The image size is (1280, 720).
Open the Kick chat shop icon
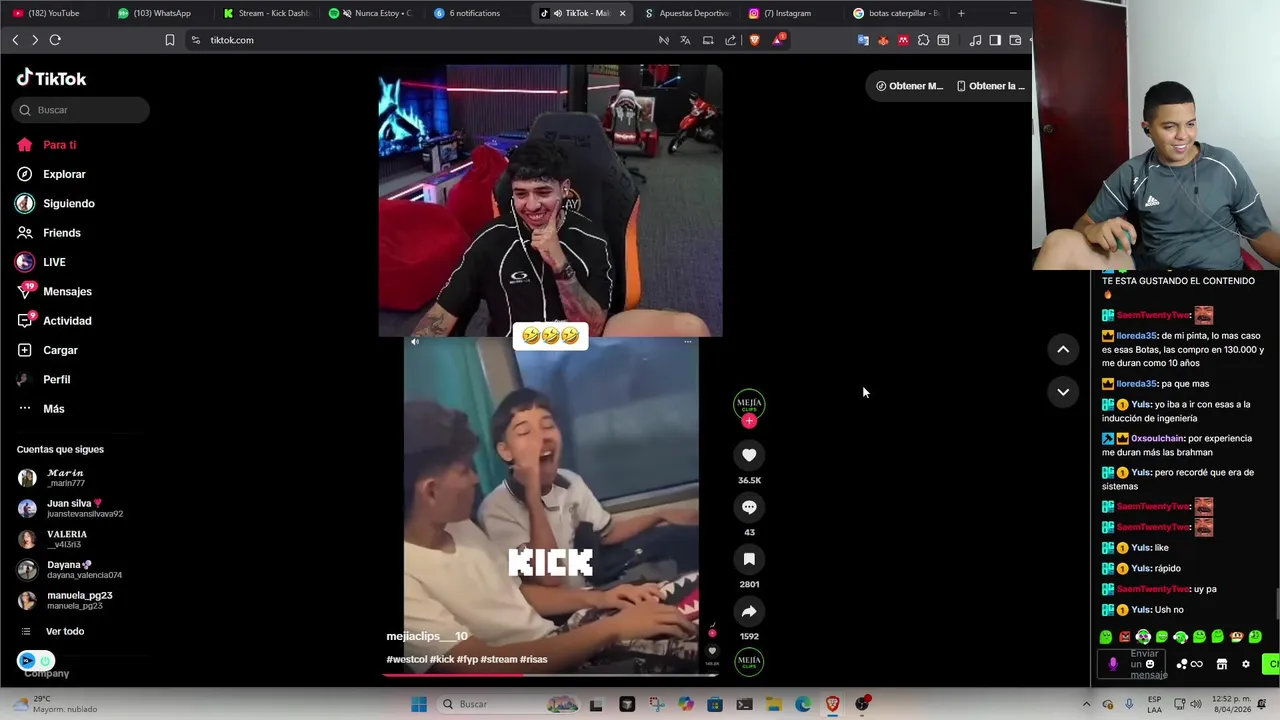[x=1221, y=664]
